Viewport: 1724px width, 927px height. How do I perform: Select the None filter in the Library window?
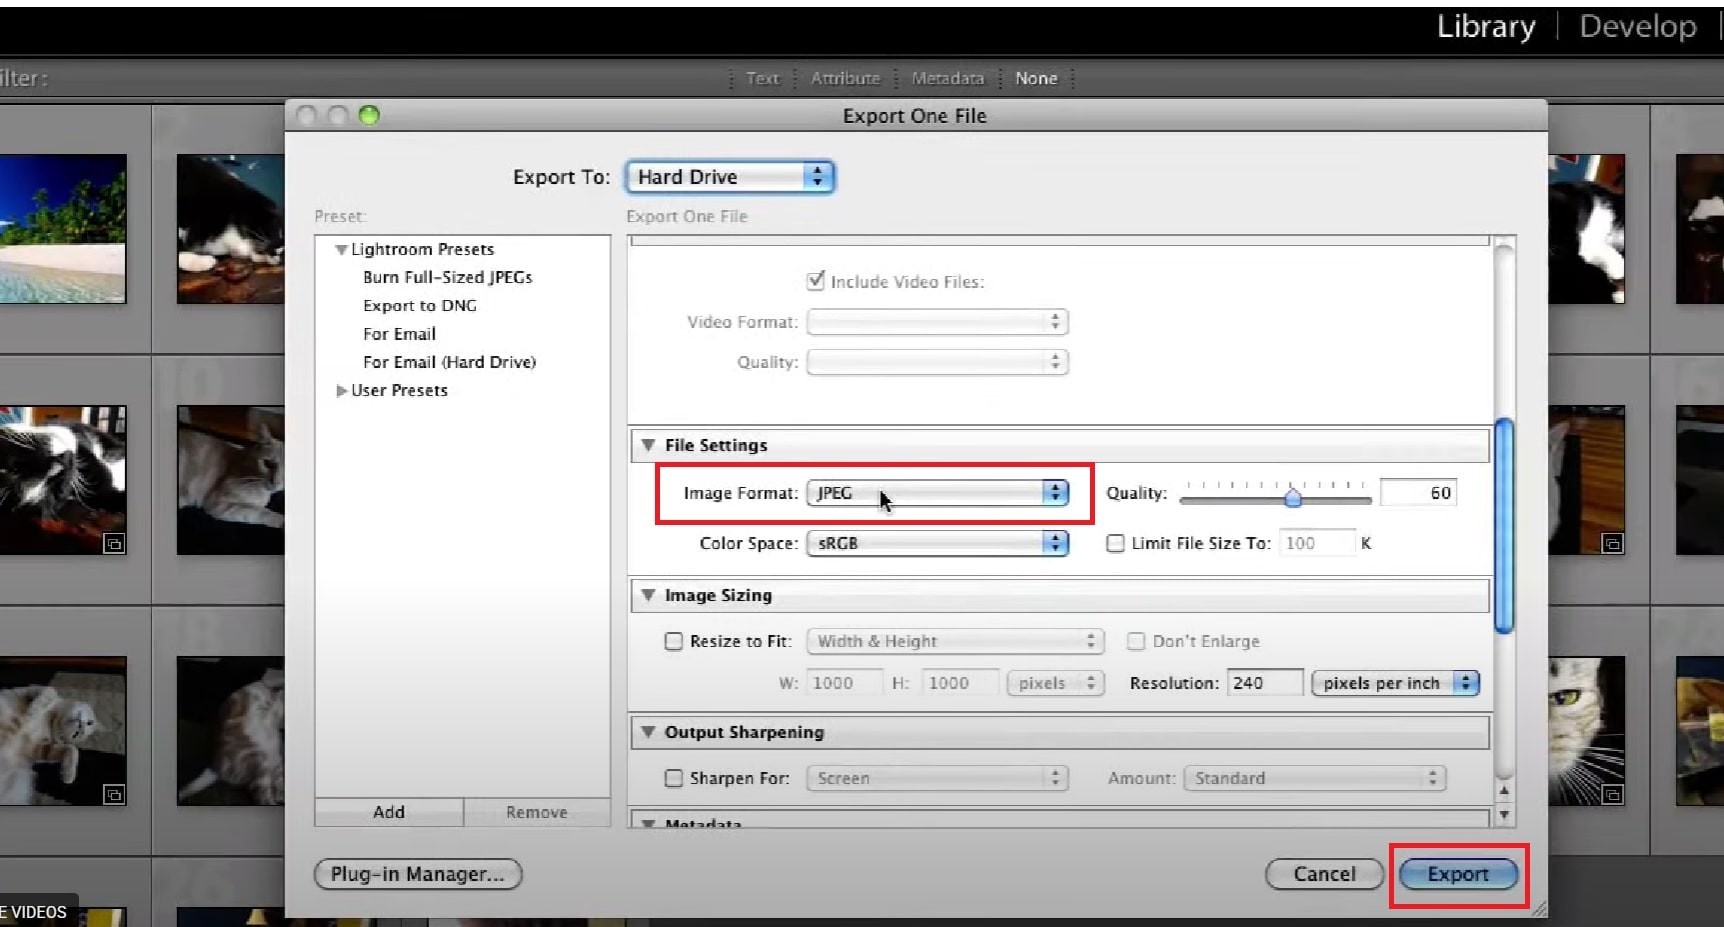1036,79
